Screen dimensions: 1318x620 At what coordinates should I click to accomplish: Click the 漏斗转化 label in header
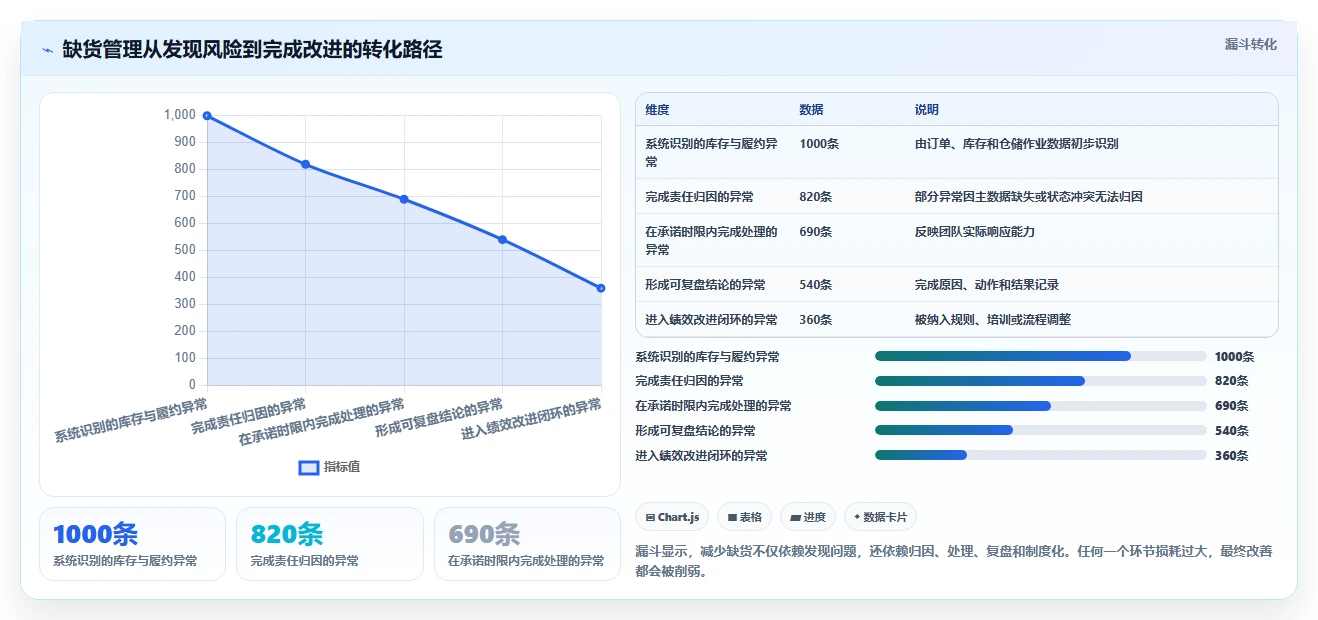point(1250,45)
